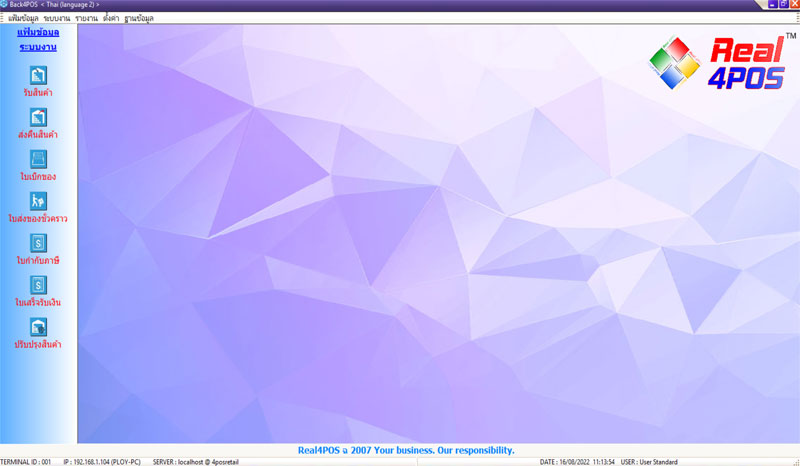
Task: Open the ฐานข้อมูล (database) menu
Action: 139,18
